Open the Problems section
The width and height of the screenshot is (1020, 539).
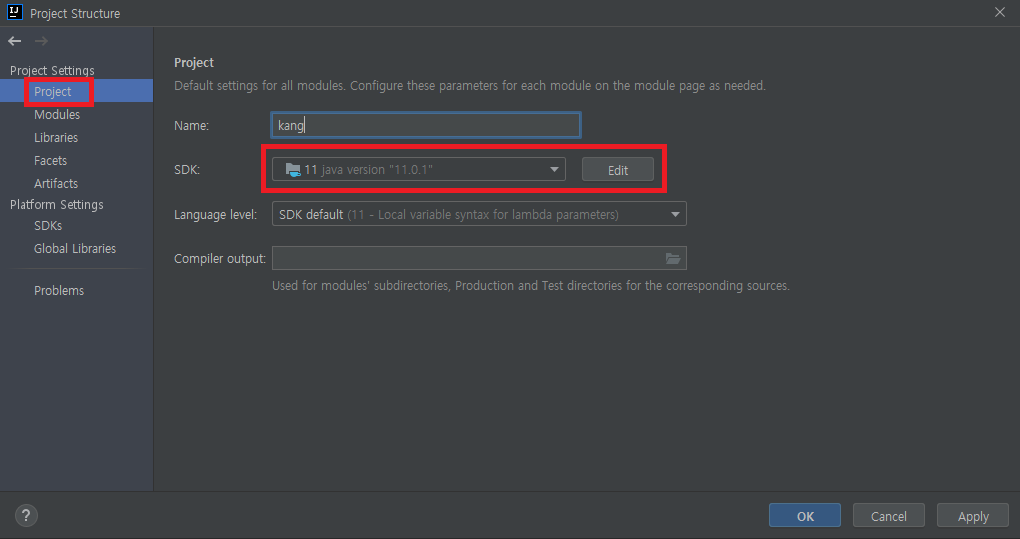click(x=59, y=291)
